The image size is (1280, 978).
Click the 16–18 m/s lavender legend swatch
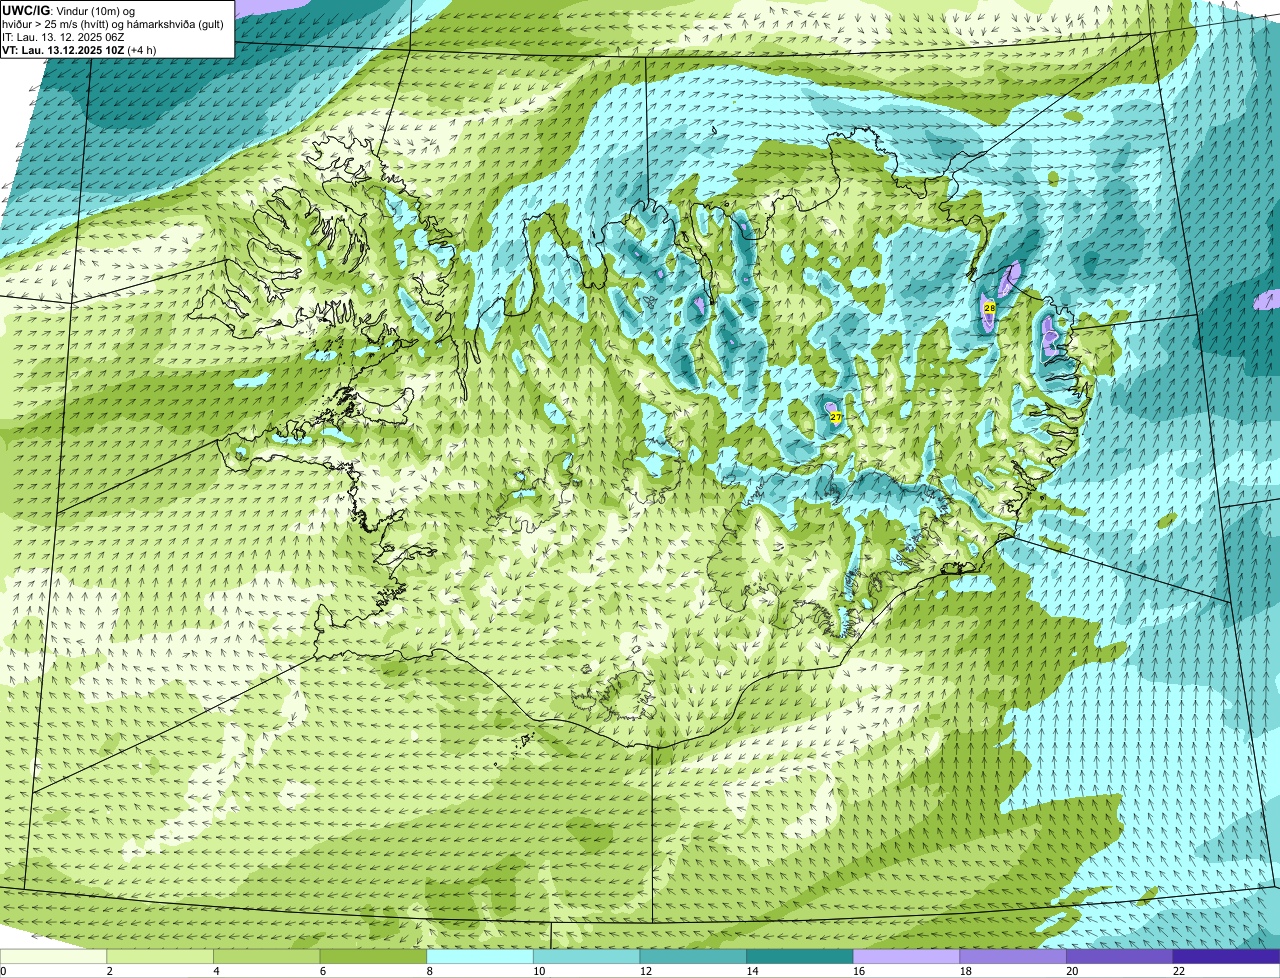907,956
